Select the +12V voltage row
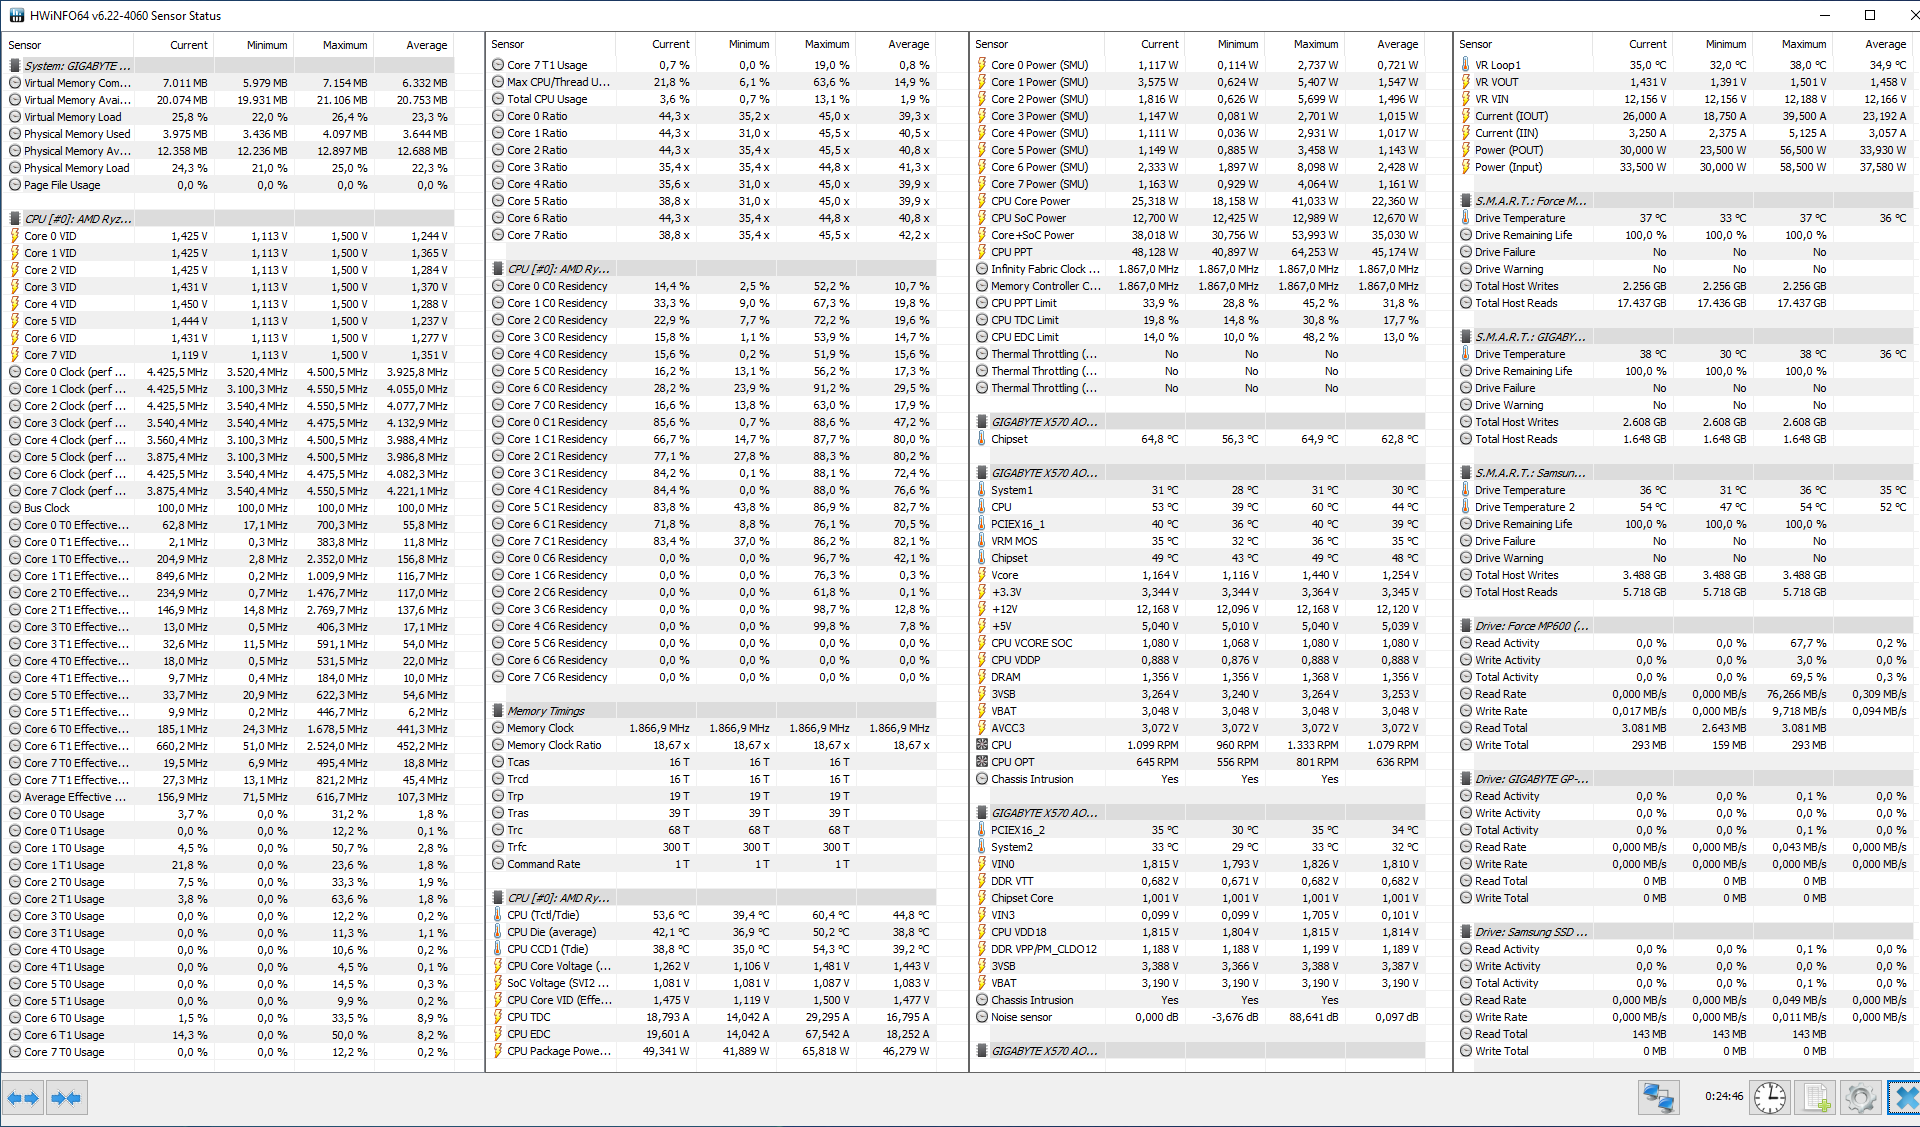 pos(1198,609)
